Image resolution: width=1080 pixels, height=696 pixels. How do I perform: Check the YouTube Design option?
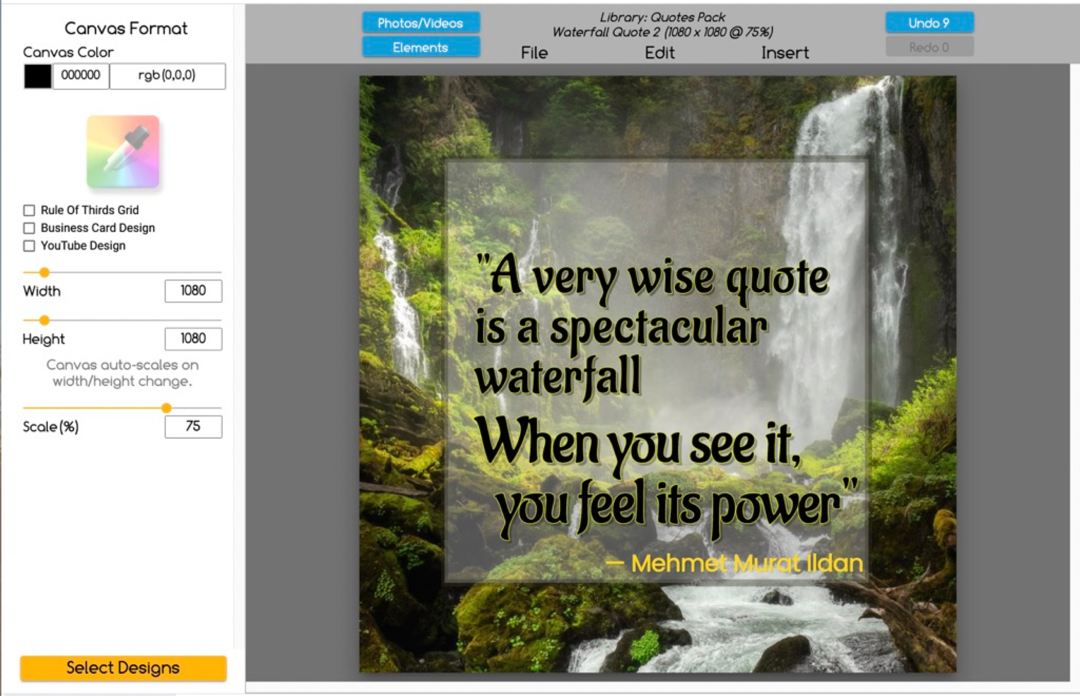coord(29,246)
